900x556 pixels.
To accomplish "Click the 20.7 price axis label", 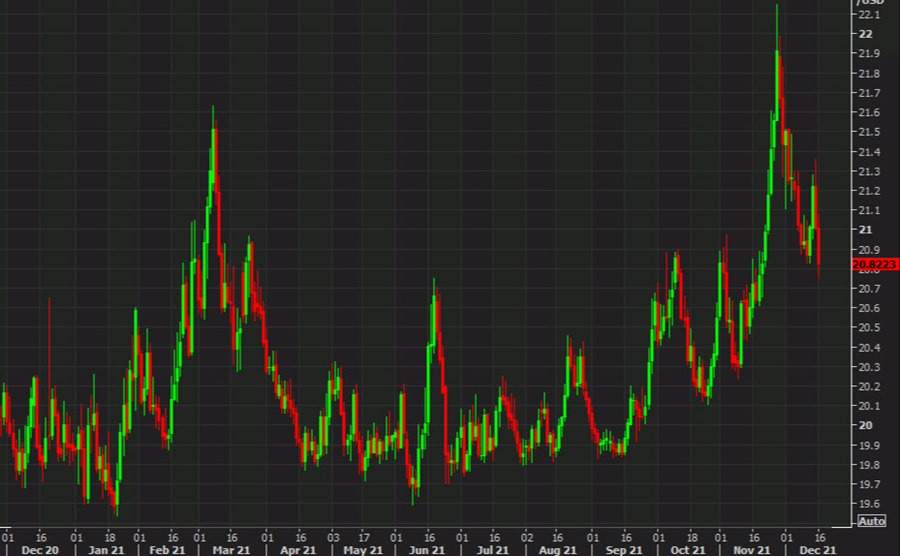I will [x=869, y=289].
